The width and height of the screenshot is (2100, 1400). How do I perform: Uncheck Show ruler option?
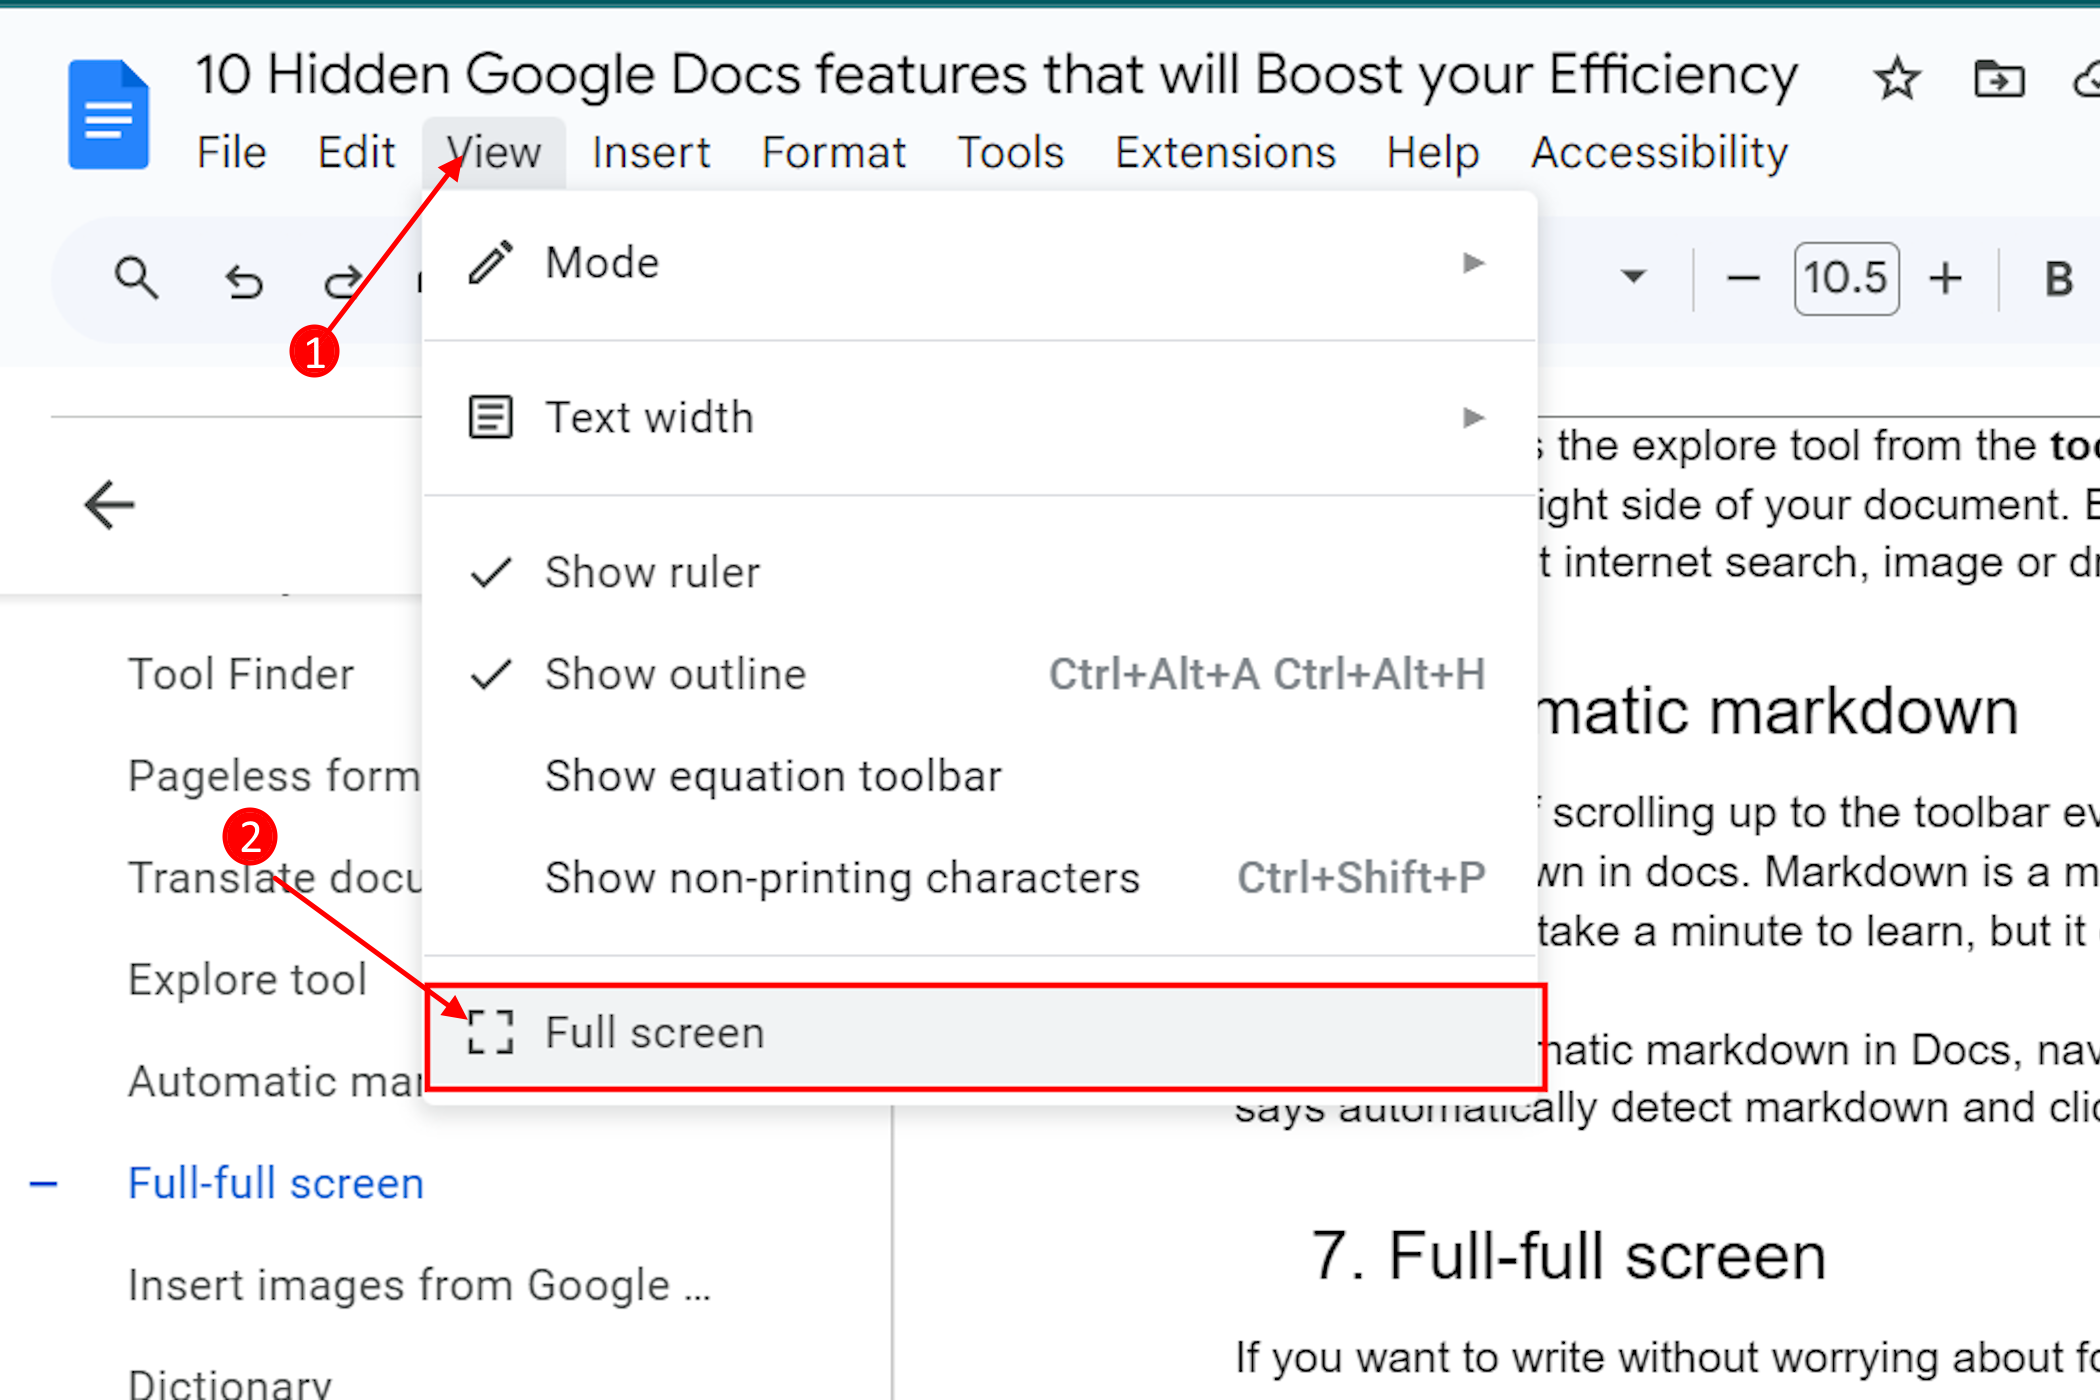pyautogui.click(x=652, y=573)
